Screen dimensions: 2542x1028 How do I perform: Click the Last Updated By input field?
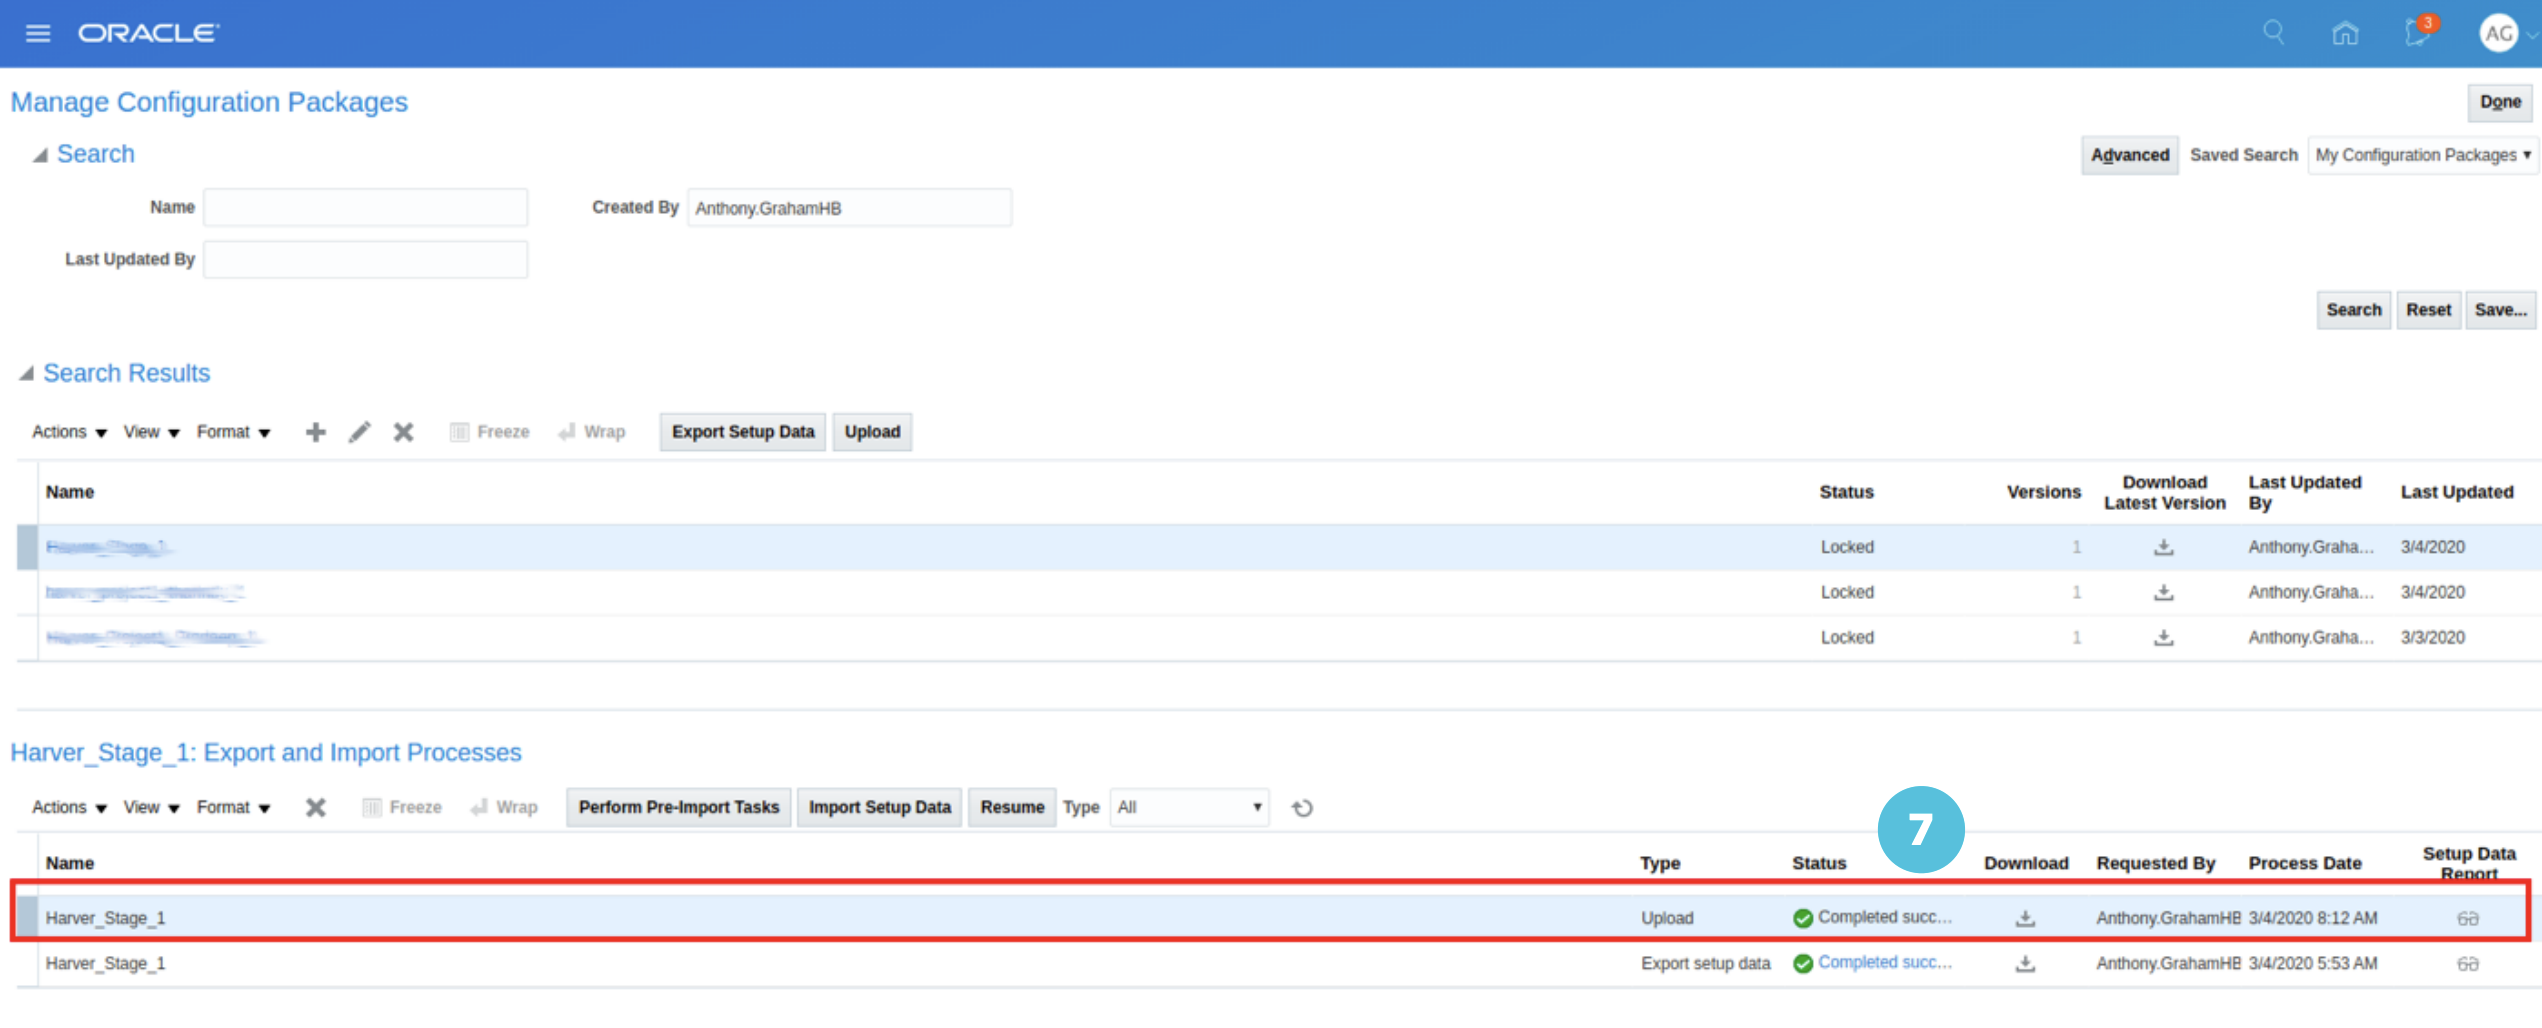[365, 259]
